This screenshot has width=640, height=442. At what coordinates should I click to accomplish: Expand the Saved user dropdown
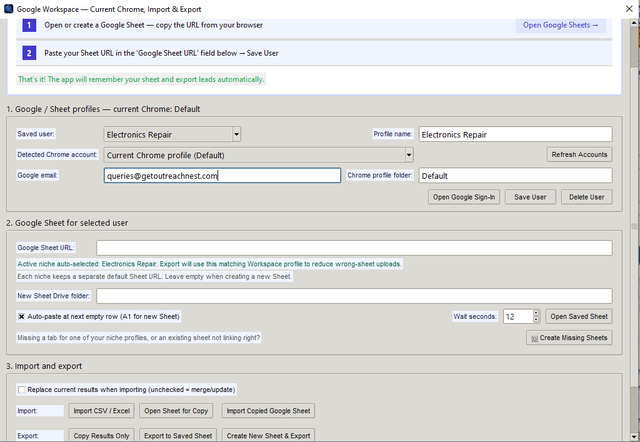[x=236, y=134]
